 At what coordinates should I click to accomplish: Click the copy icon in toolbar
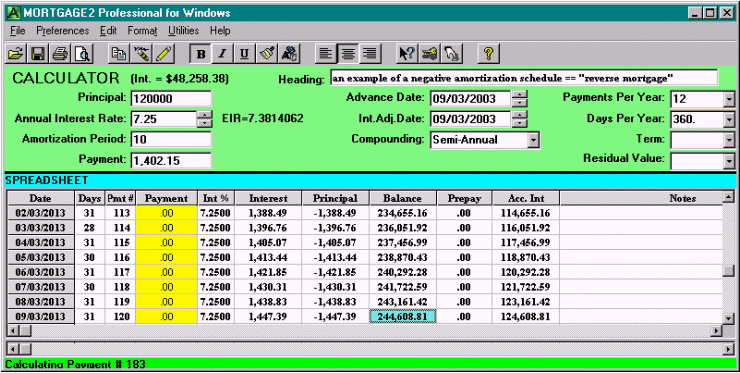point(118,54)
